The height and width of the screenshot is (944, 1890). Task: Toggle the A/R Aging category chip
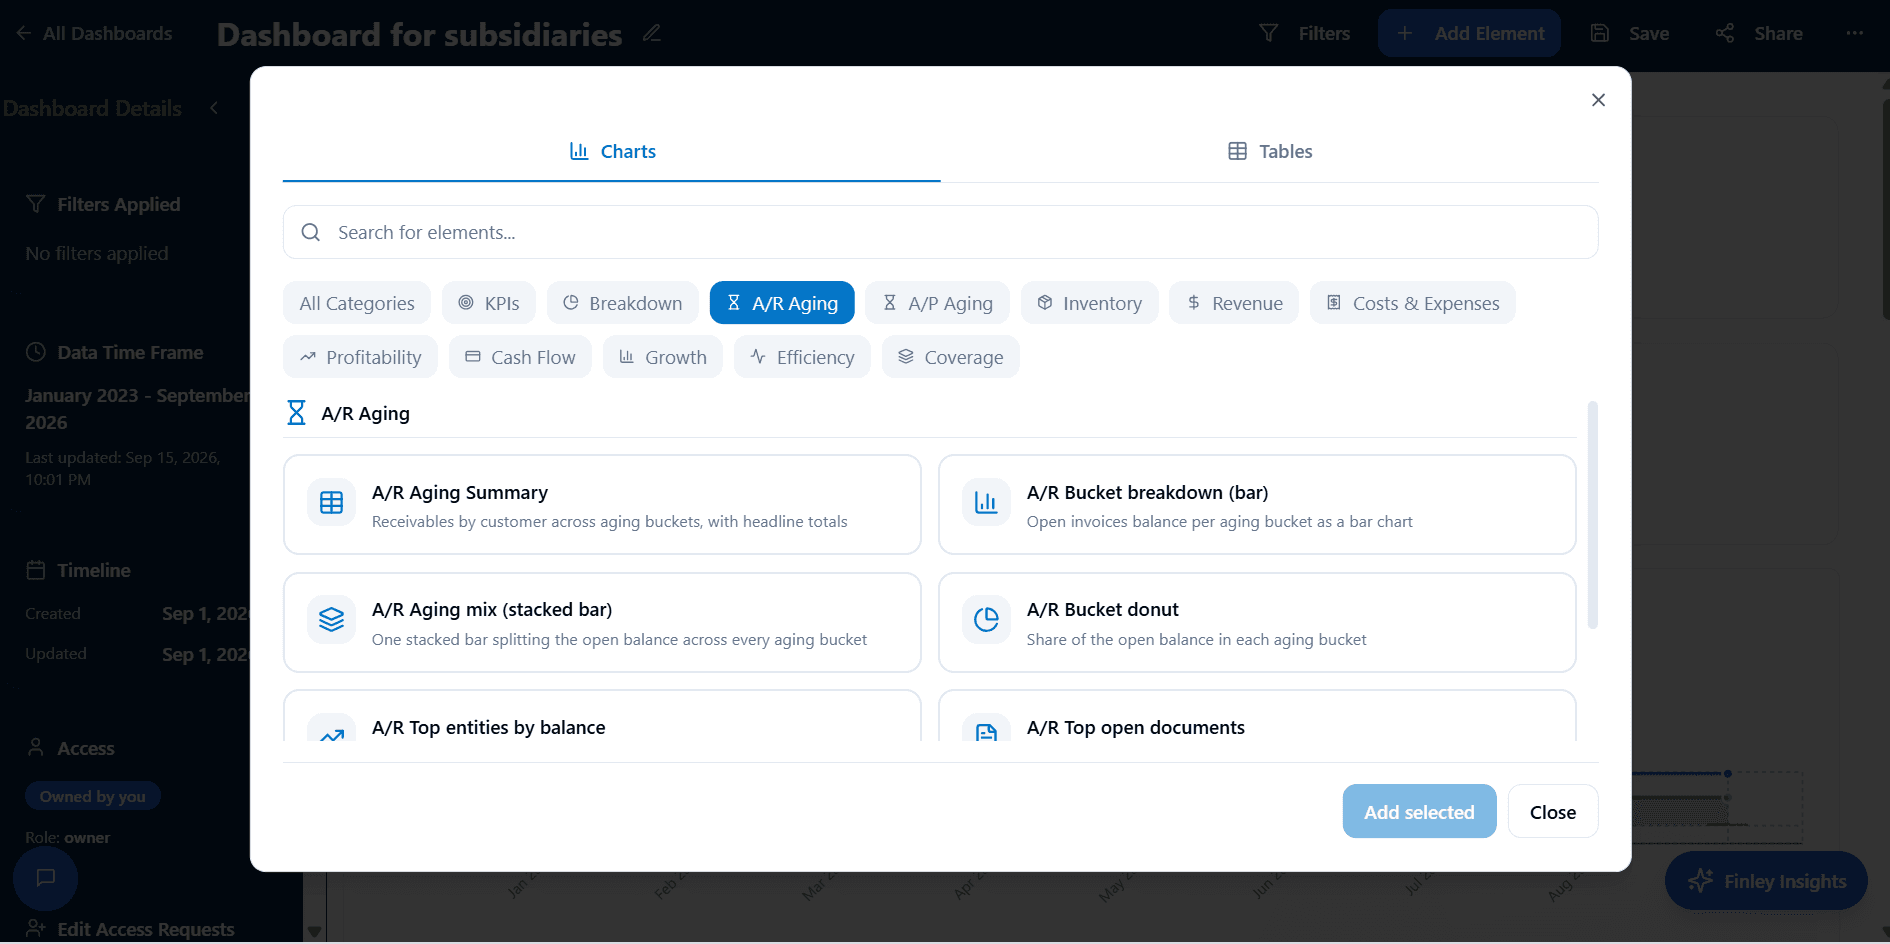click(x=782, y=303)
